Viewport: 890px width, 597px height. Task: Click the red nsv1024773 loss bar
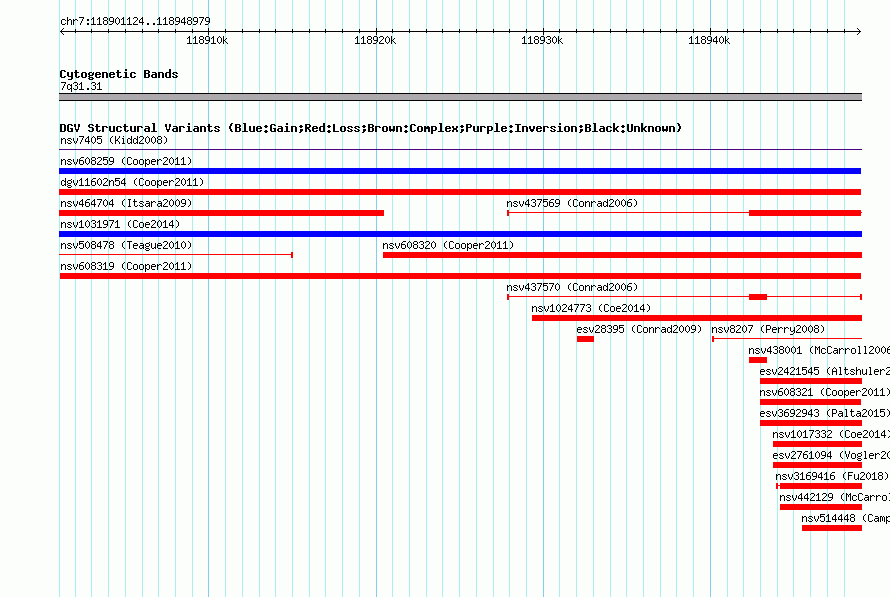coord(696,318)
